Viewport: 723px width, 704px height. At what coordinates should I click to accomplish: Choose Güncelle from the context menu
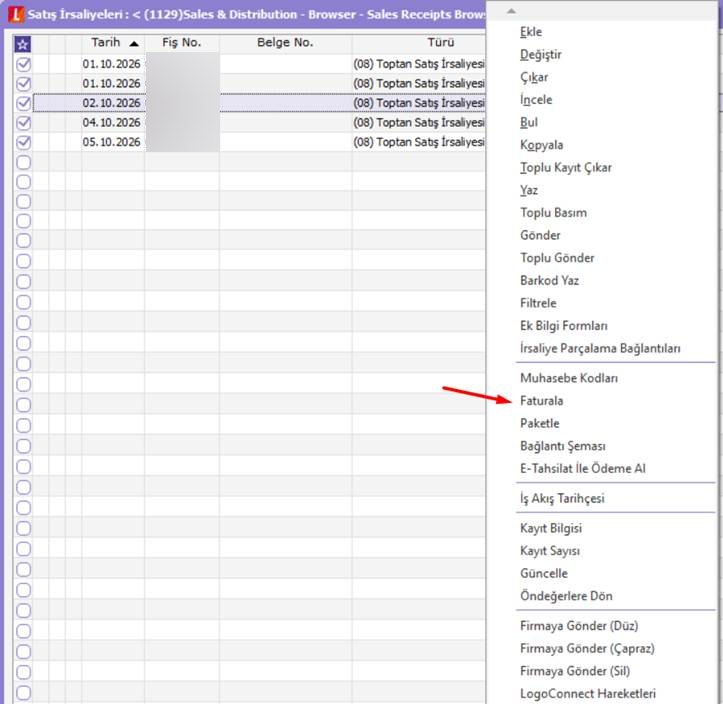pos(544,574)
